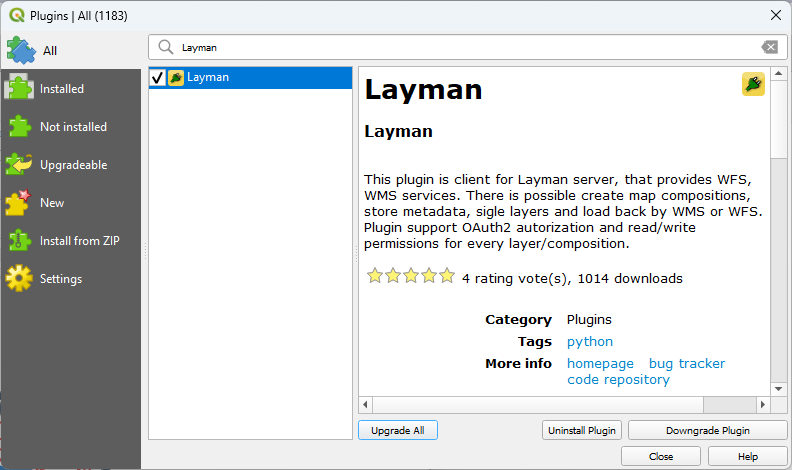Click the Layman plugin logo in description

click(753, 84)
